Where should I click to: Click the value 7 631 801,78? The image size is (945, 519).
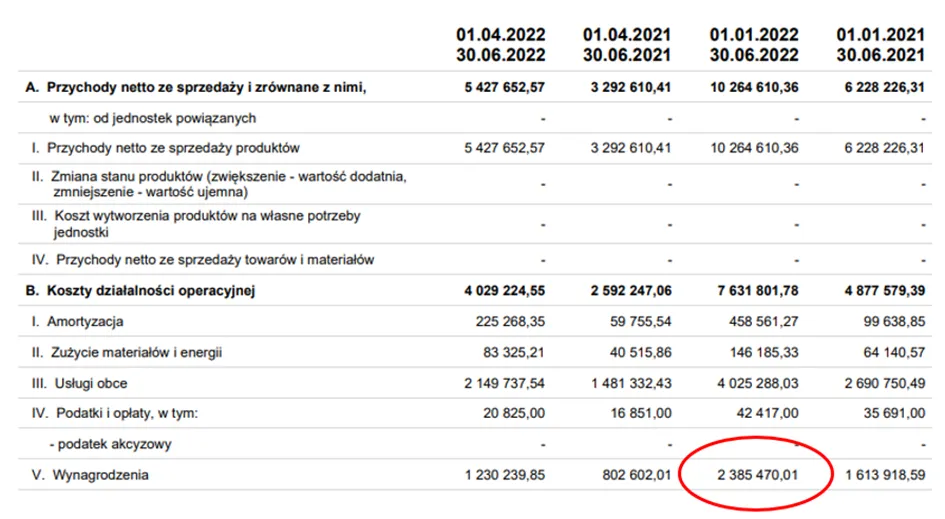(x=758, y=291)
